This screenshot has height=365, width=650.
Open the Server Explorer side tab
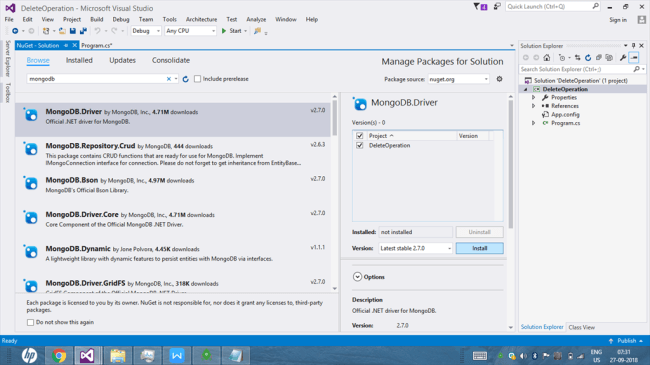pos(7,58)
